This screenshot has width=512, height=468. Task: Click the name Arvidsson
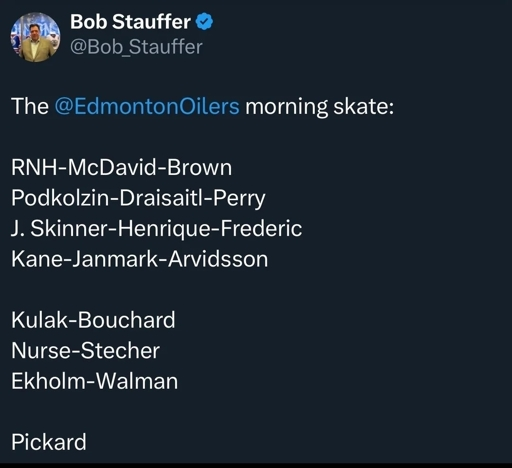pos(218,259)
